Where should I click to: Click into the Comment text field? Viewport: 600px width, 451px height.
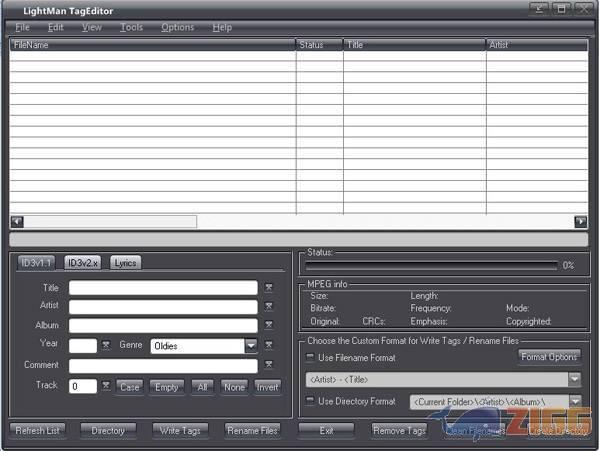[163, 366]
